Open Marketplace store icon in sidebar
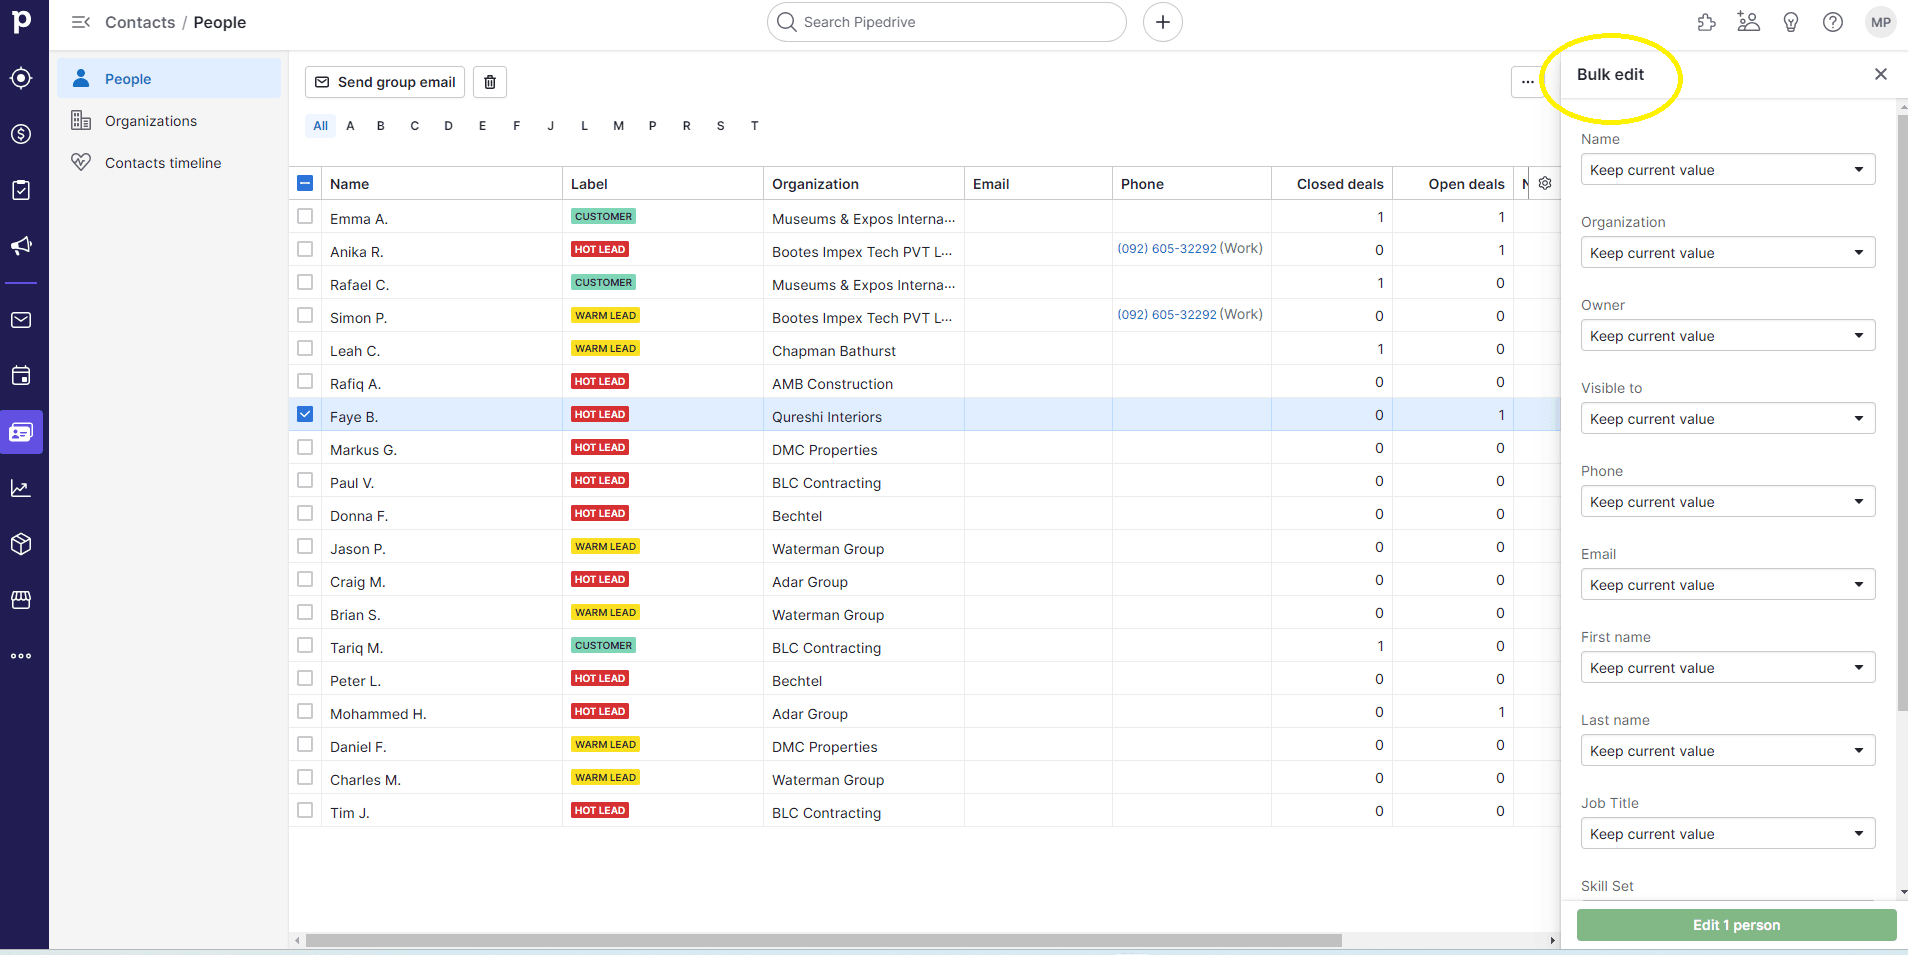 21,600
